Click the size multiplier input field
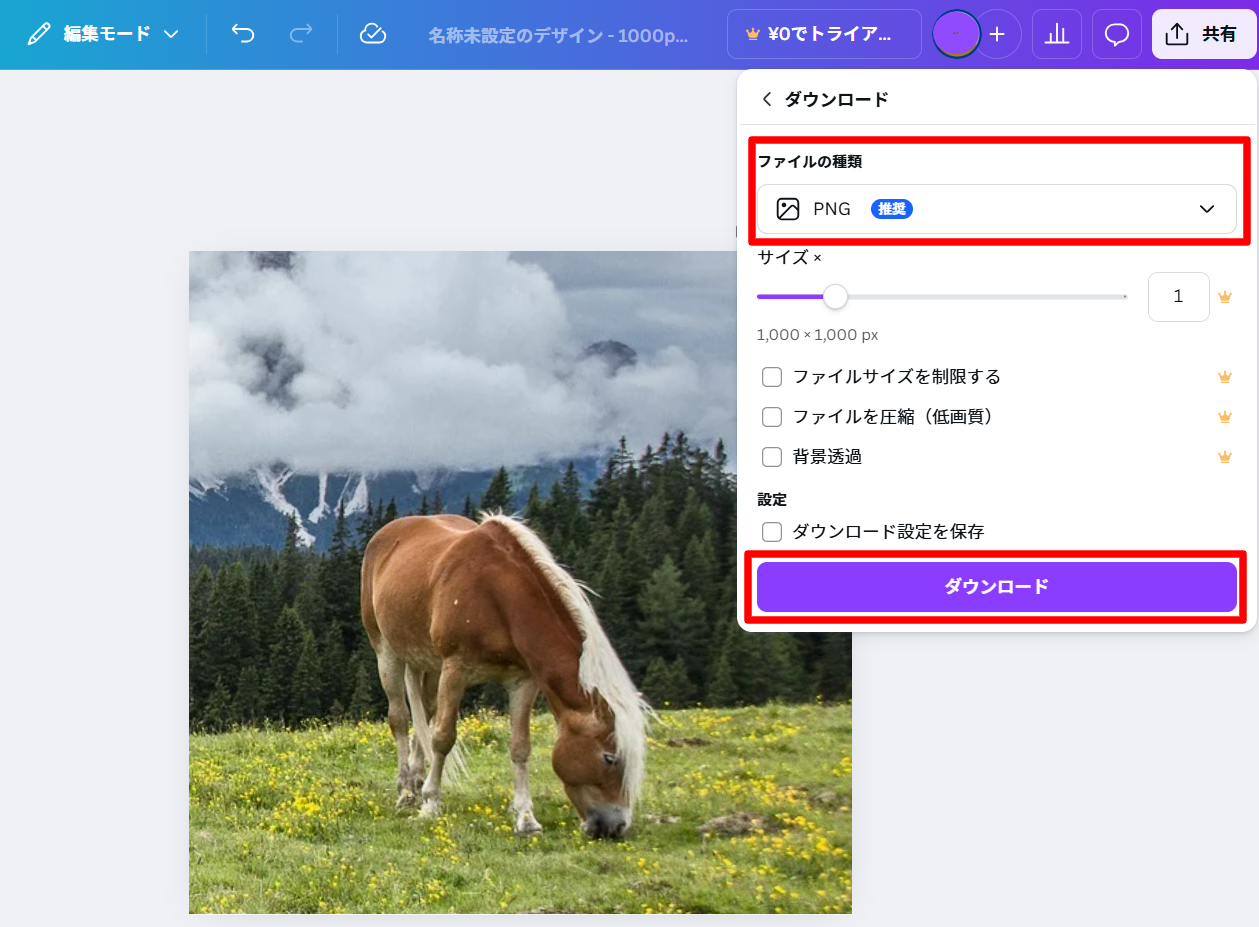1259x927 pixels. (1178, 297)
